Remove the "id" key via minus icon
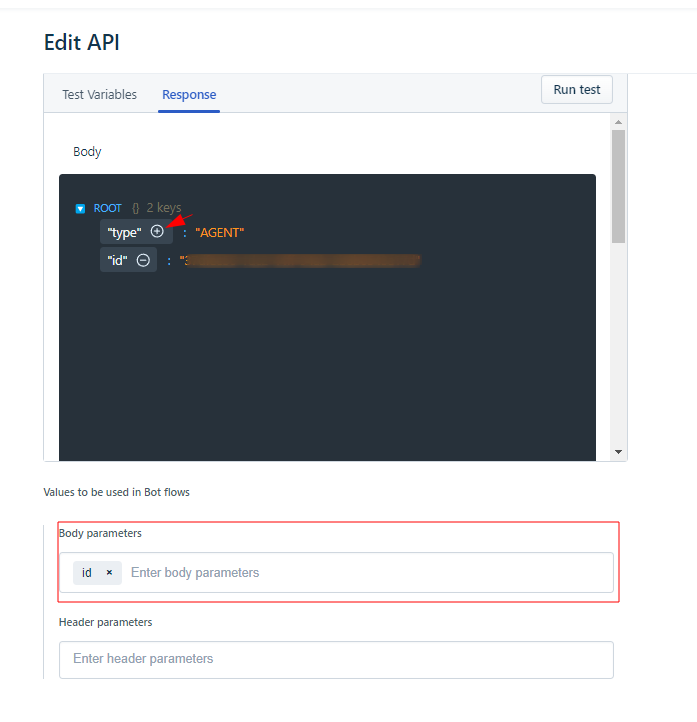This screenshot has width=697, height=722. pos(143,260)
